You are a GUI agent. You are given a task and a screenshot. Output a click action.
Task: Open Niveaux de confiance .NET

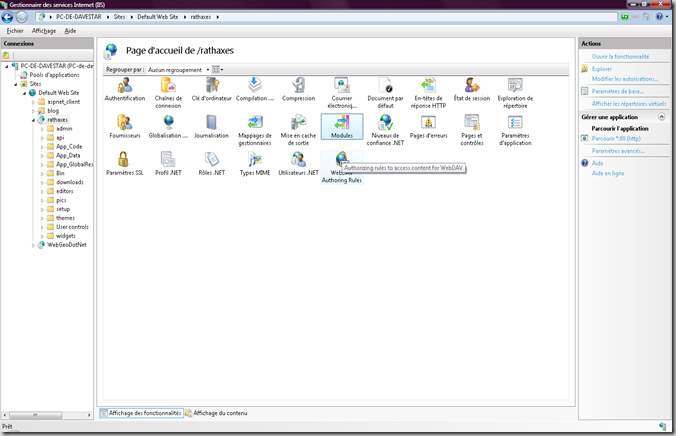point(385,130)
